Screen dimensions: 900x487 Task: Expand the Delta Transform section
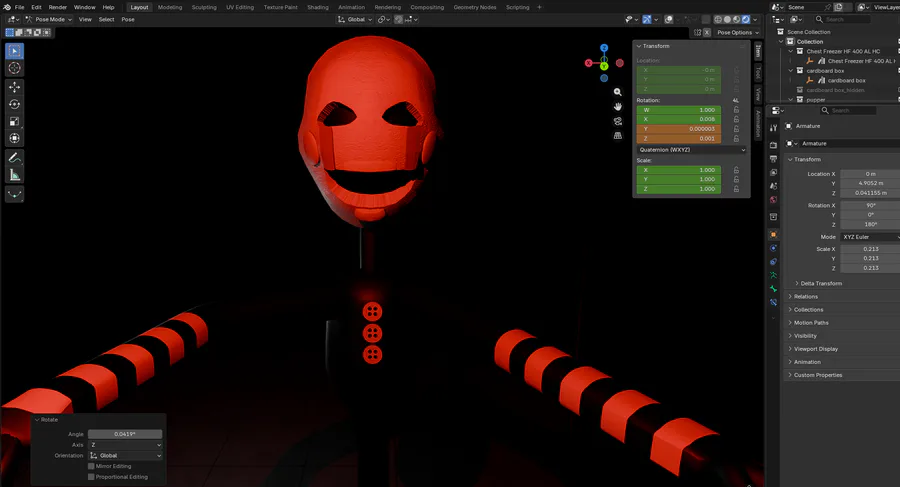(821, 283)
